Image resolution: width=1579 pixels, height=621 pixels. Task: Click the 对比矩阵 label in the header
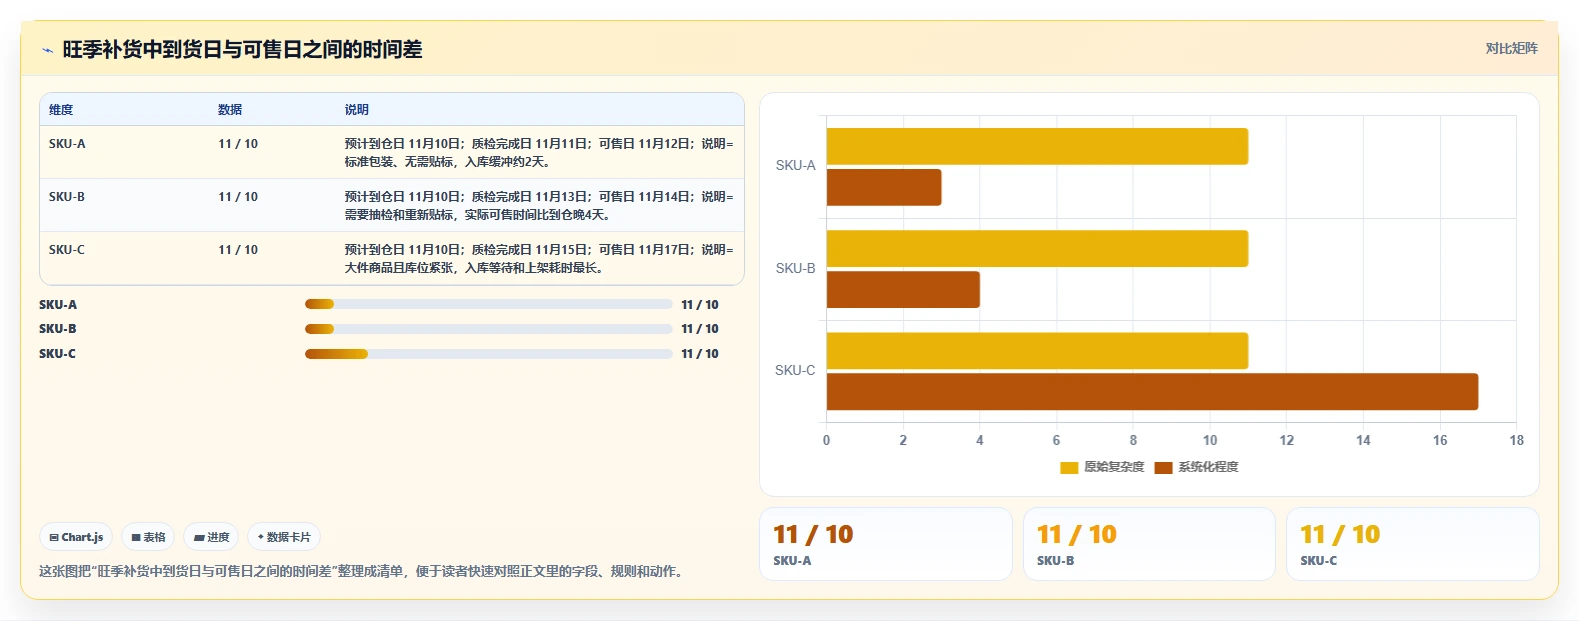(x=1511, y=48)
